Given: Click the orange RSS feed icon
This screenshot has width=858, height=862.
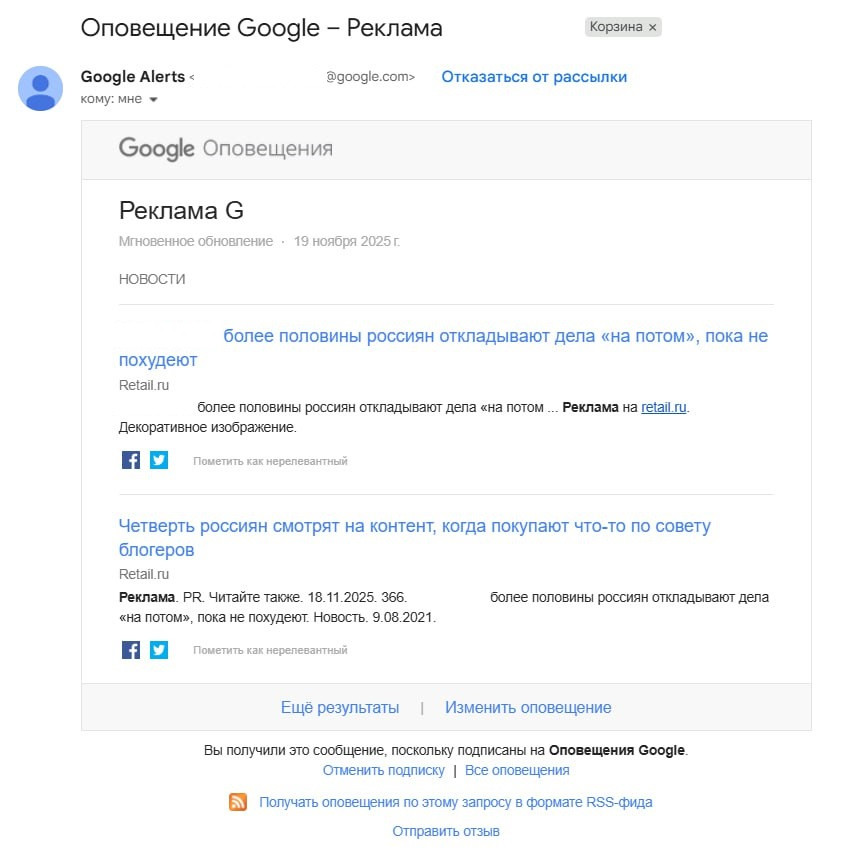Looking at the screenshot, I should [x=238, y=802].
